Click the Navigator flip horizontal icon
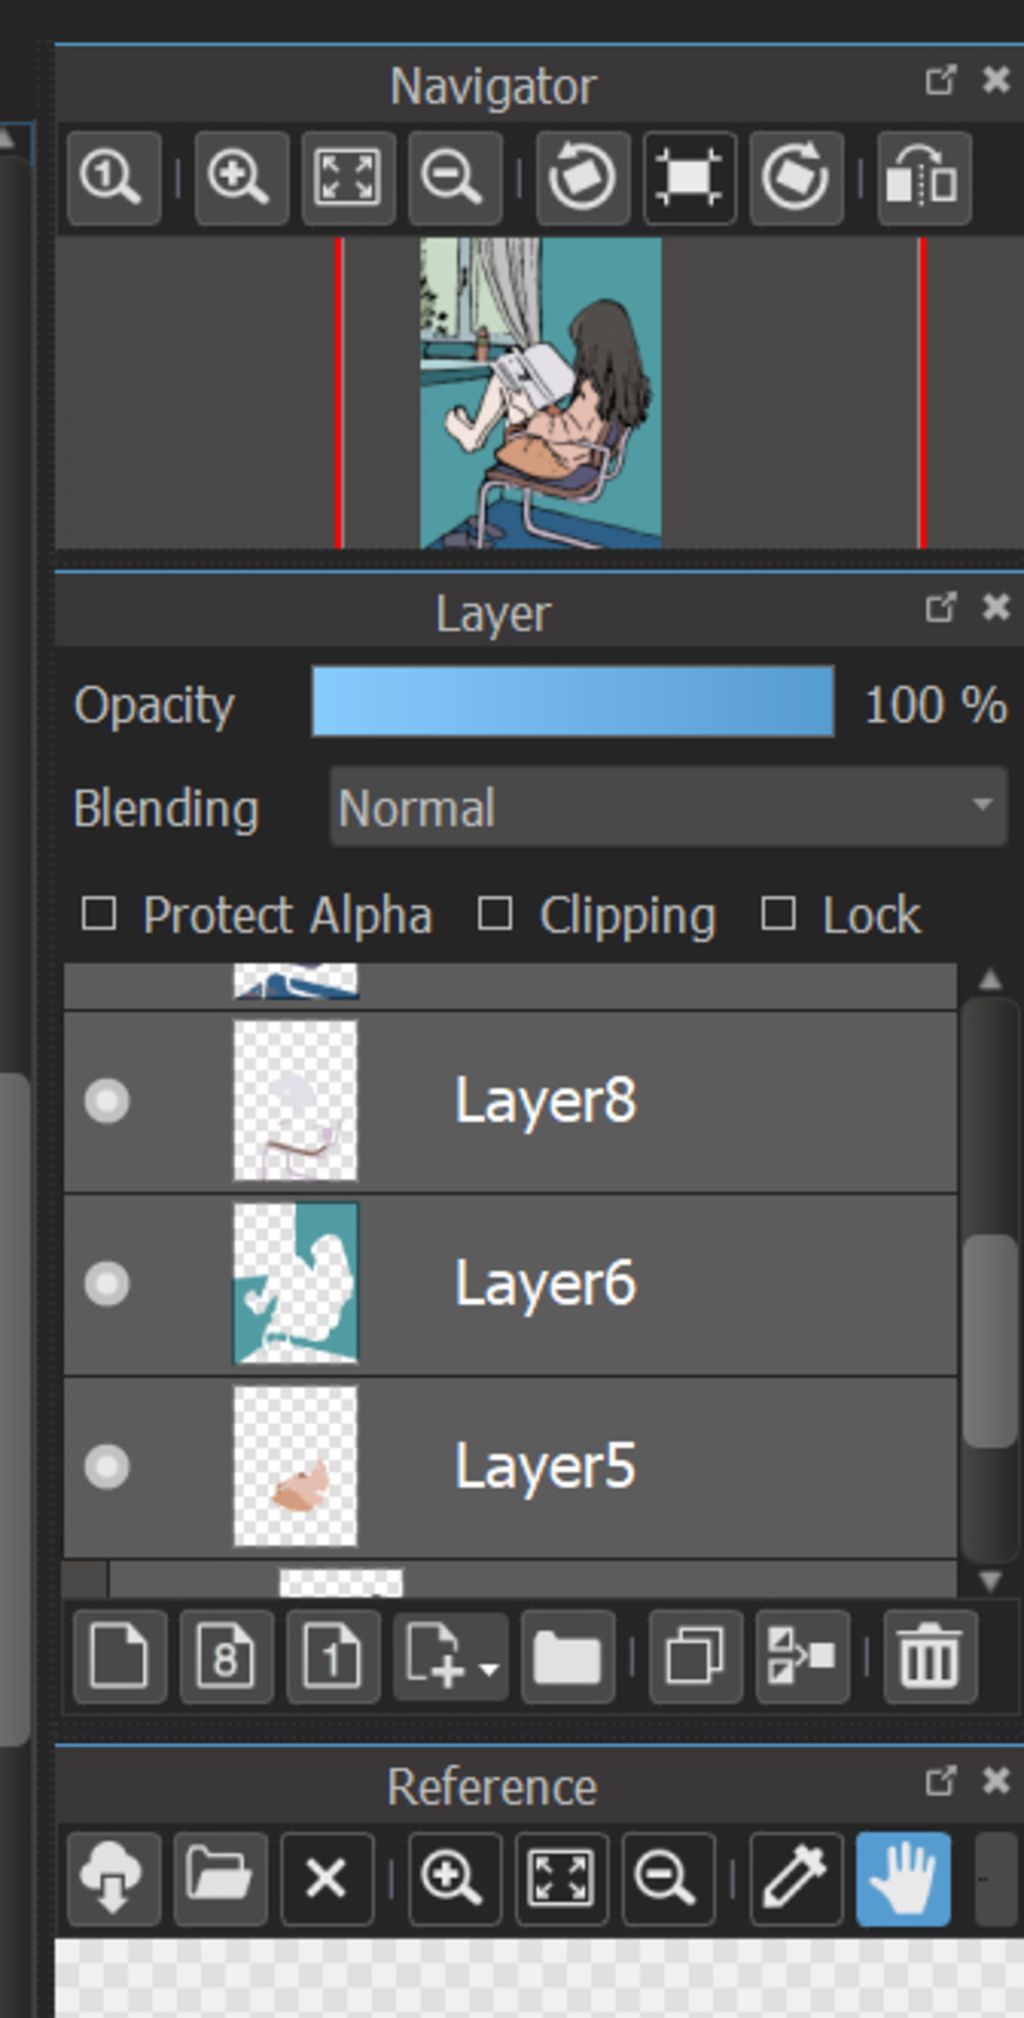Viewport: 1024px width, 2018px height. click(x=922, y=178)
